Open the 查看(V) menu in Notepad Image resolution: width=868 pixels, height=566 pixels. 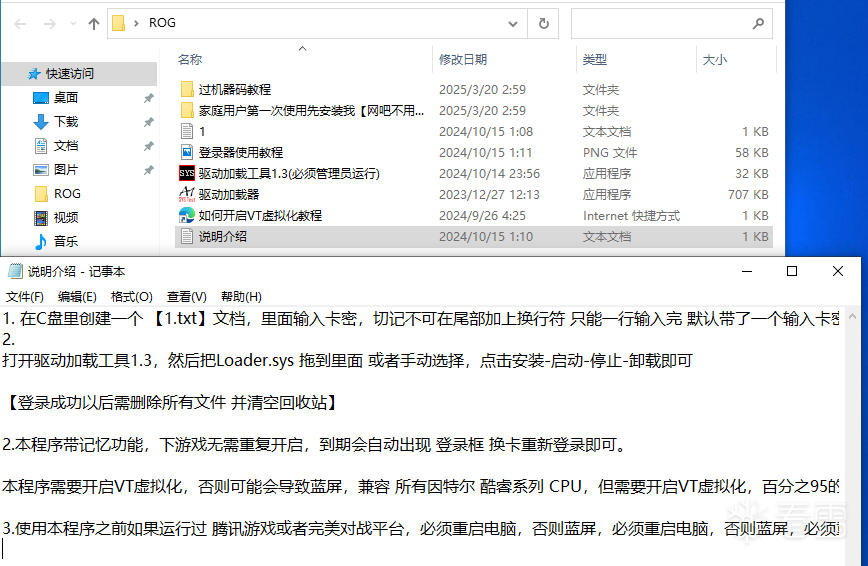(x=187, y=296)
